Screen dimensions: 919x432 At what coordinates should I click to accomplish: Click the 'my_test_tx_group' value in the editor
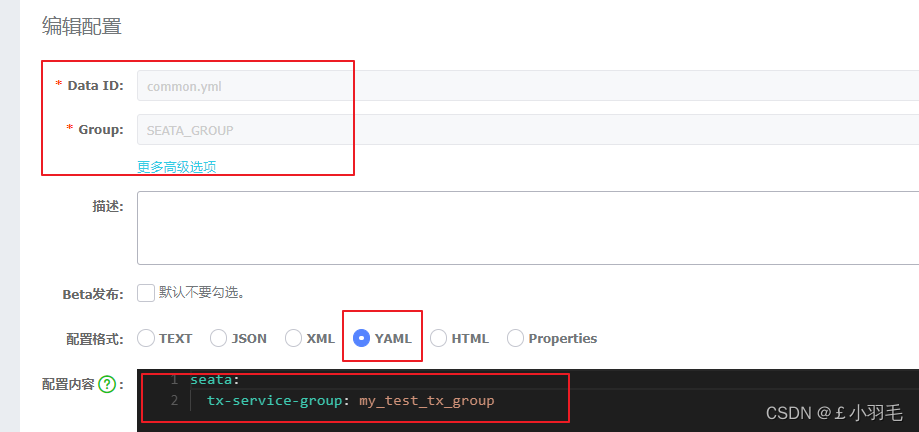pyautogui.click(x=427, y=401)
